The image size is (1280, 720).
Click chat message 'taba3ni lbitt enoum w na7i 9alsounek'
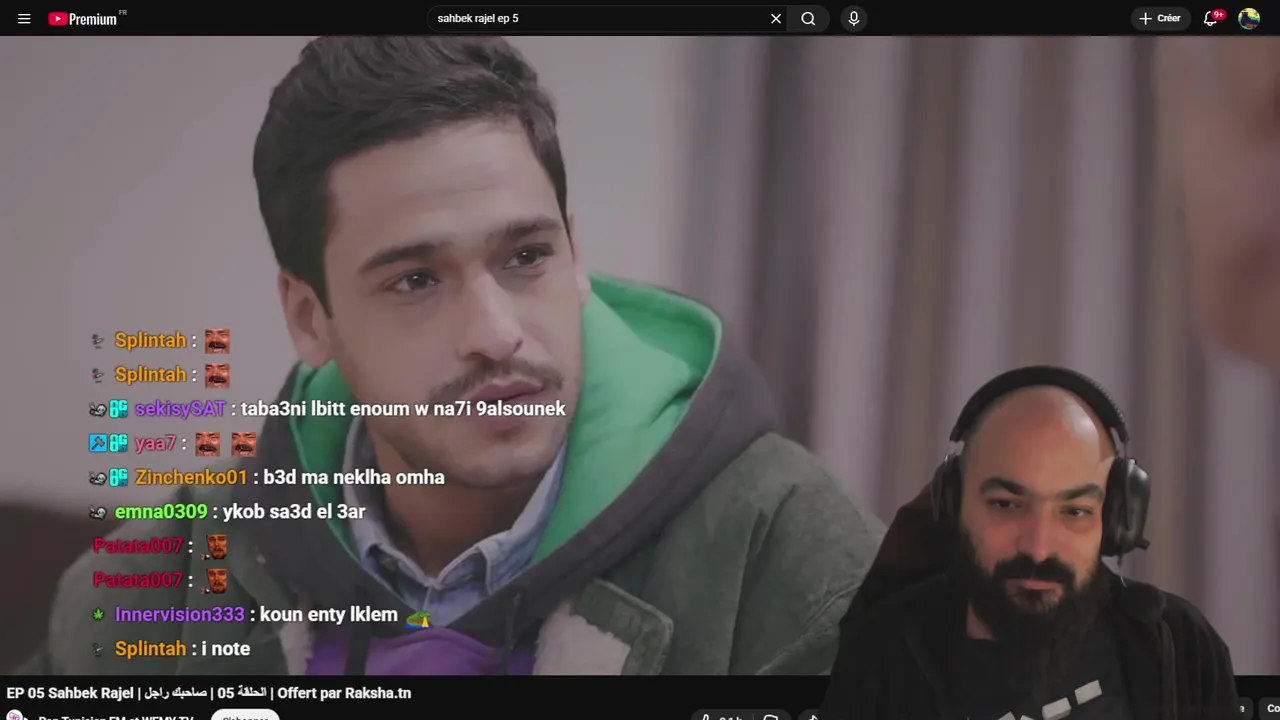pyautogui.click(x=403, y=408)
